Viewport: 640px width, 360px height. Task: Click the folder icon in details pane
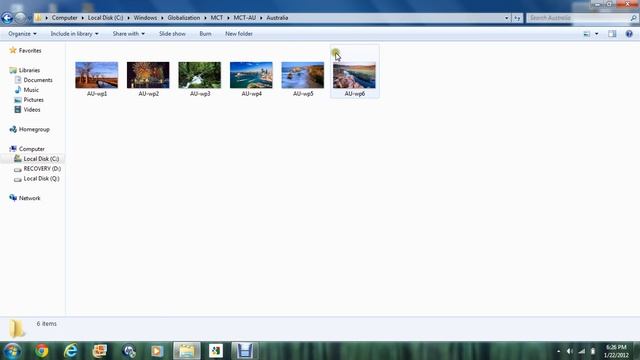coord(17,328)
